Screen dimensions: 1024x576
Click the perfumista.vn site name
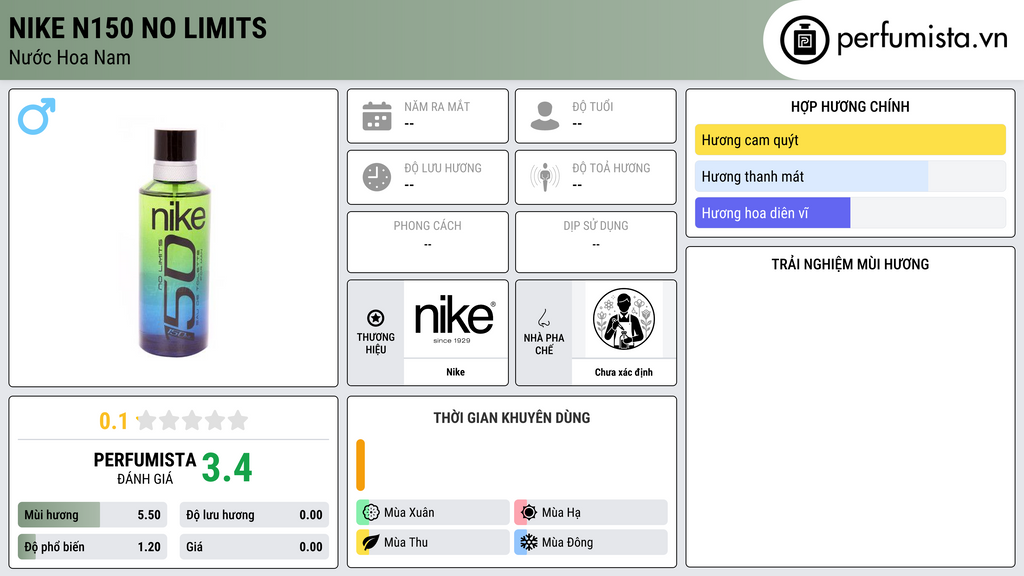[921, 39]
